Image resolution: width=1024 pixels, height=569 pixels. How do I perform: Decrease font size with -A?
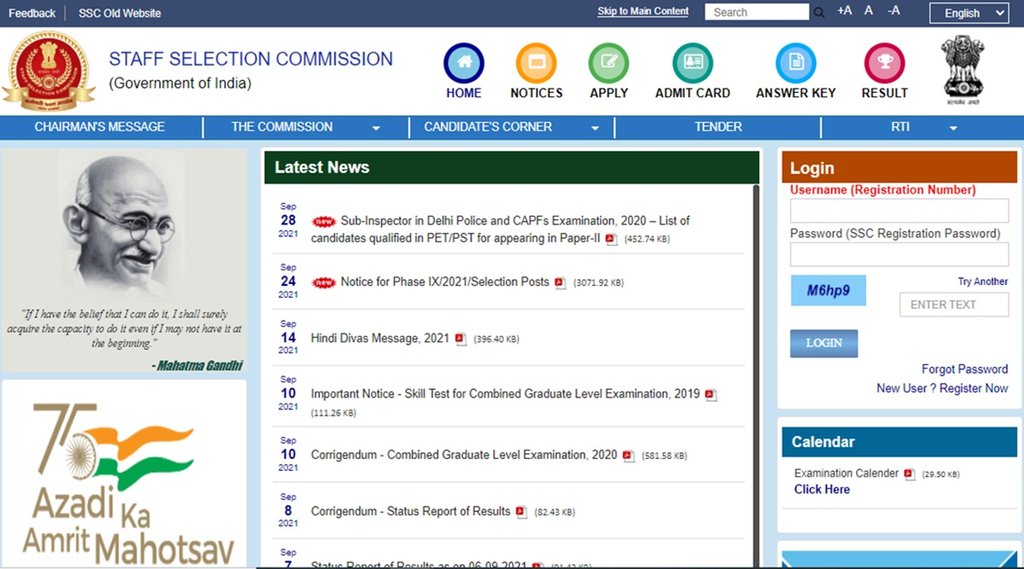(x=893, y=10)
